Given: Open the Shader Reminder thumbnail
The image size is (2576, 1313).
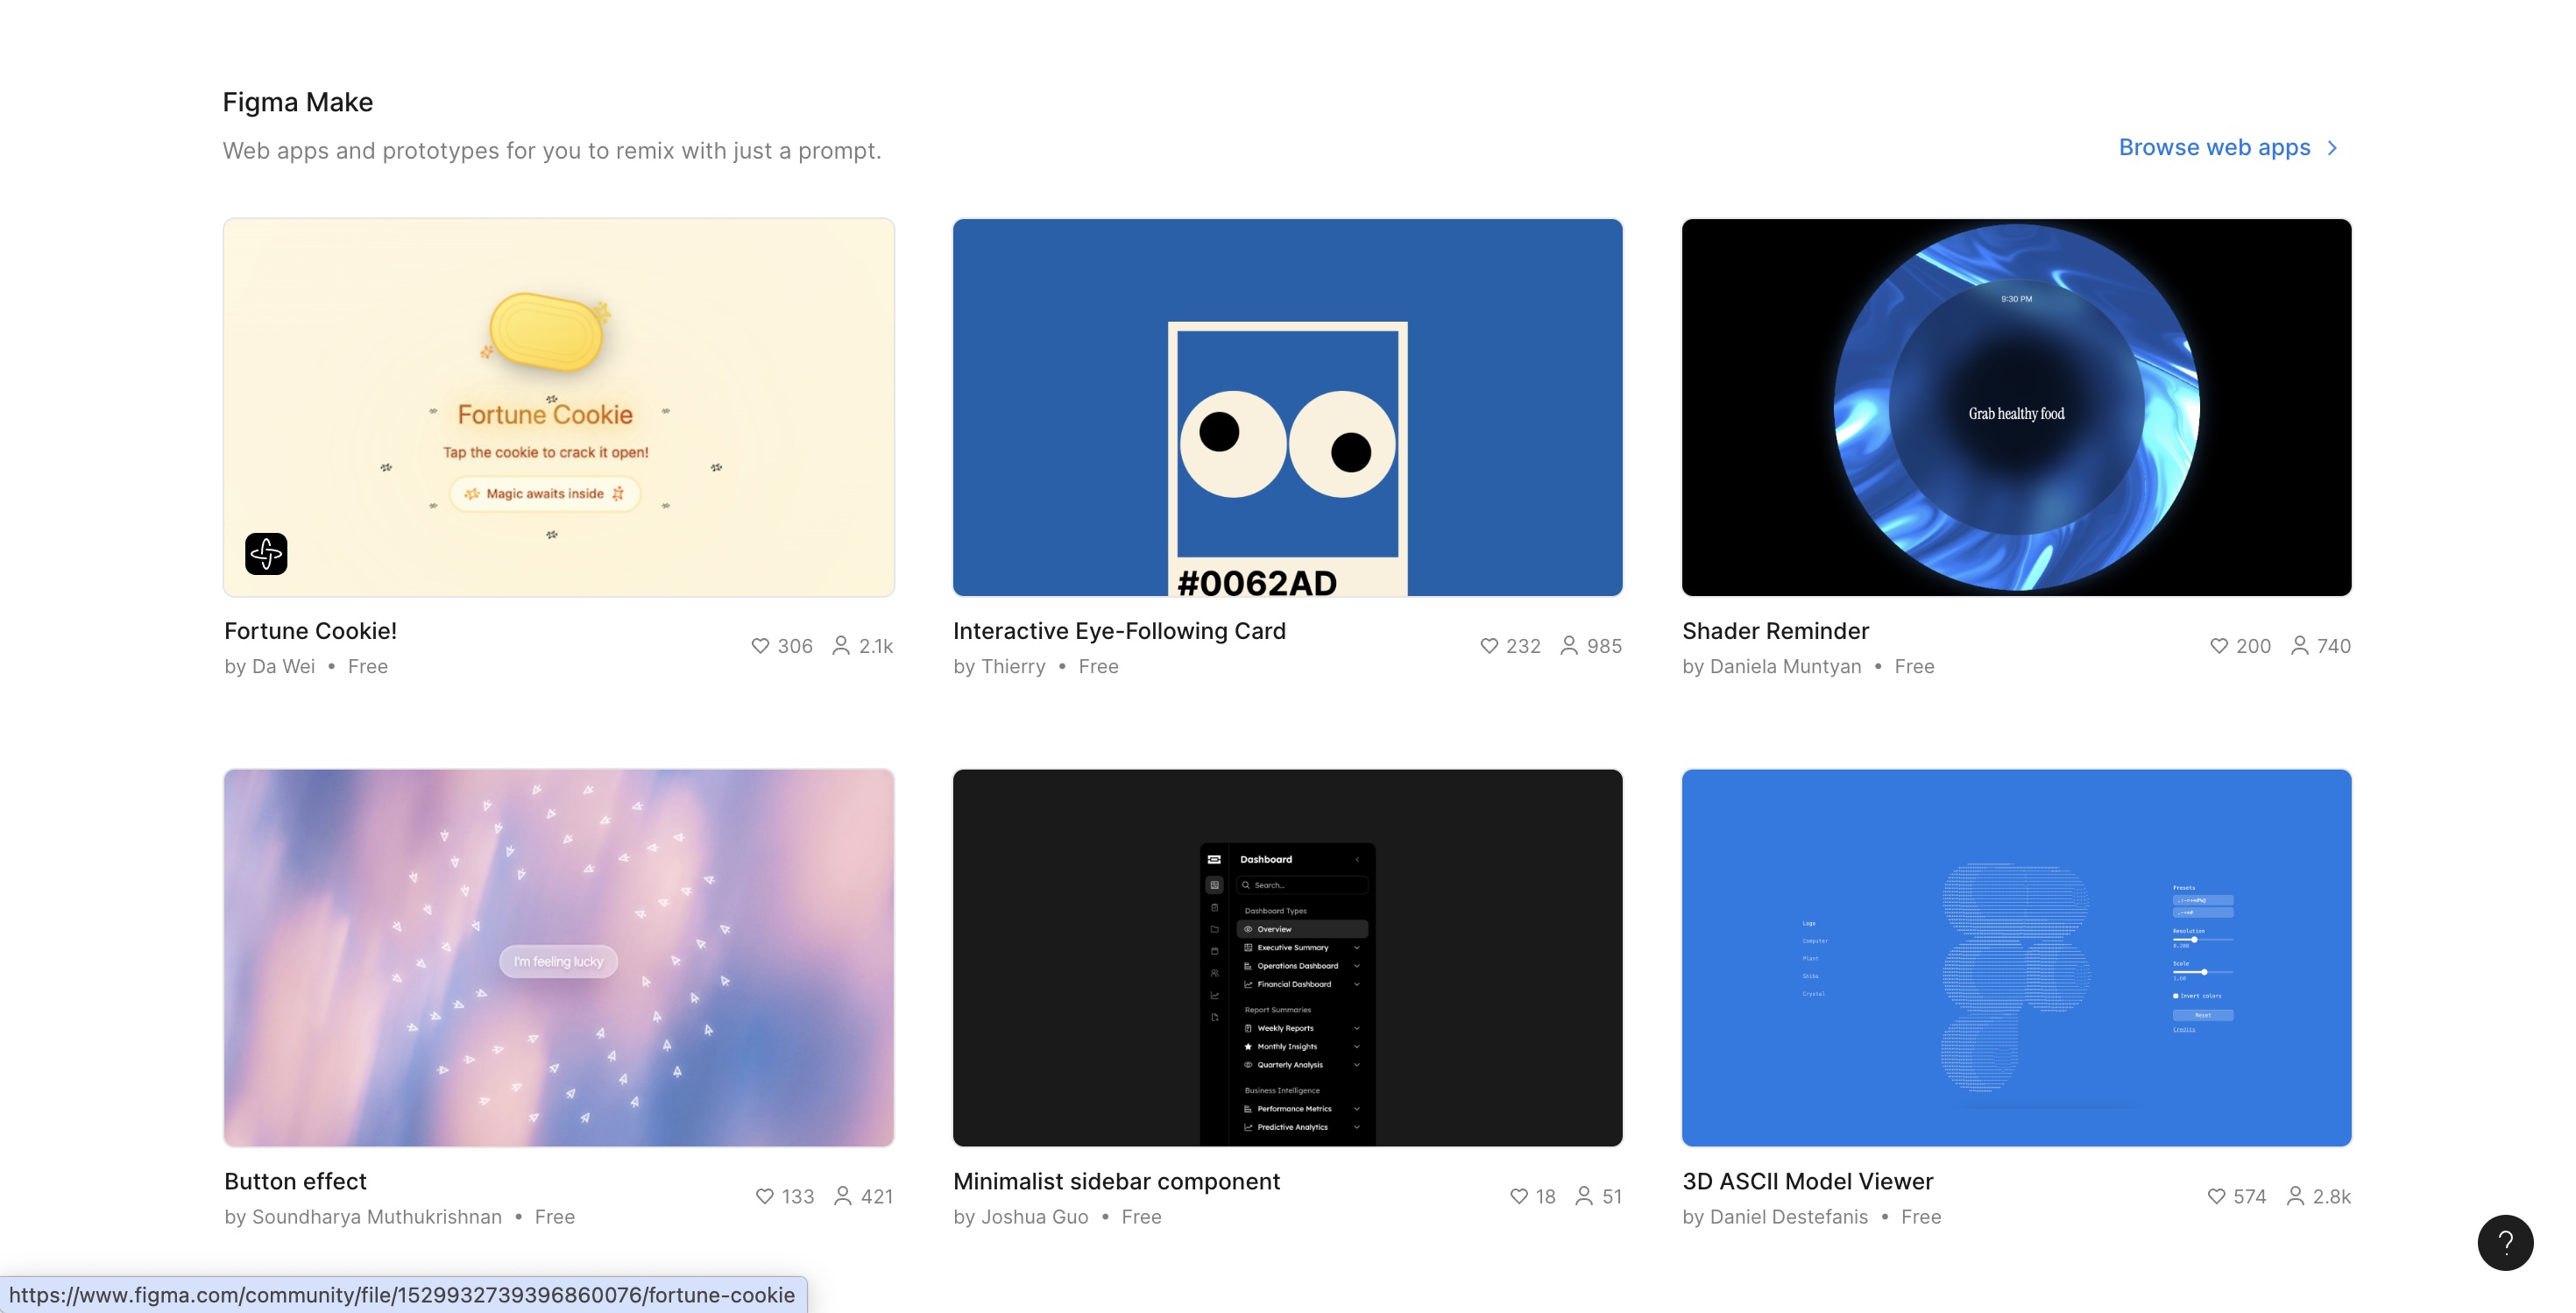Looking at the screenshot, I should pyautogui.click(x=2016, y=407).
